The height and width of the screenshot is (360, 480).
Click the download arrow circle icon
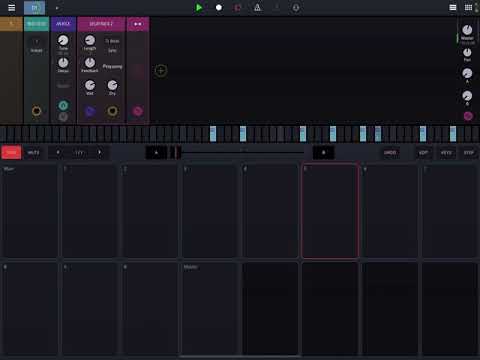(x=296, y=7)
